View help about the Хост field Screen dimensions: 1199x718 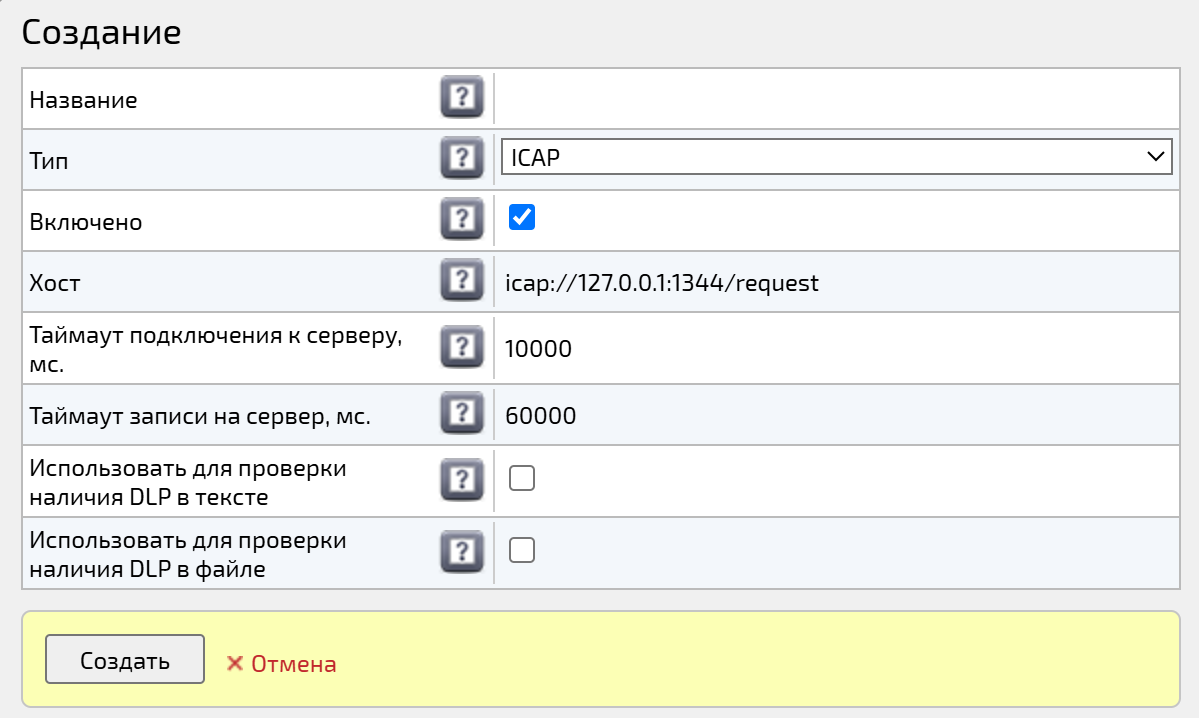coord(462,281)
